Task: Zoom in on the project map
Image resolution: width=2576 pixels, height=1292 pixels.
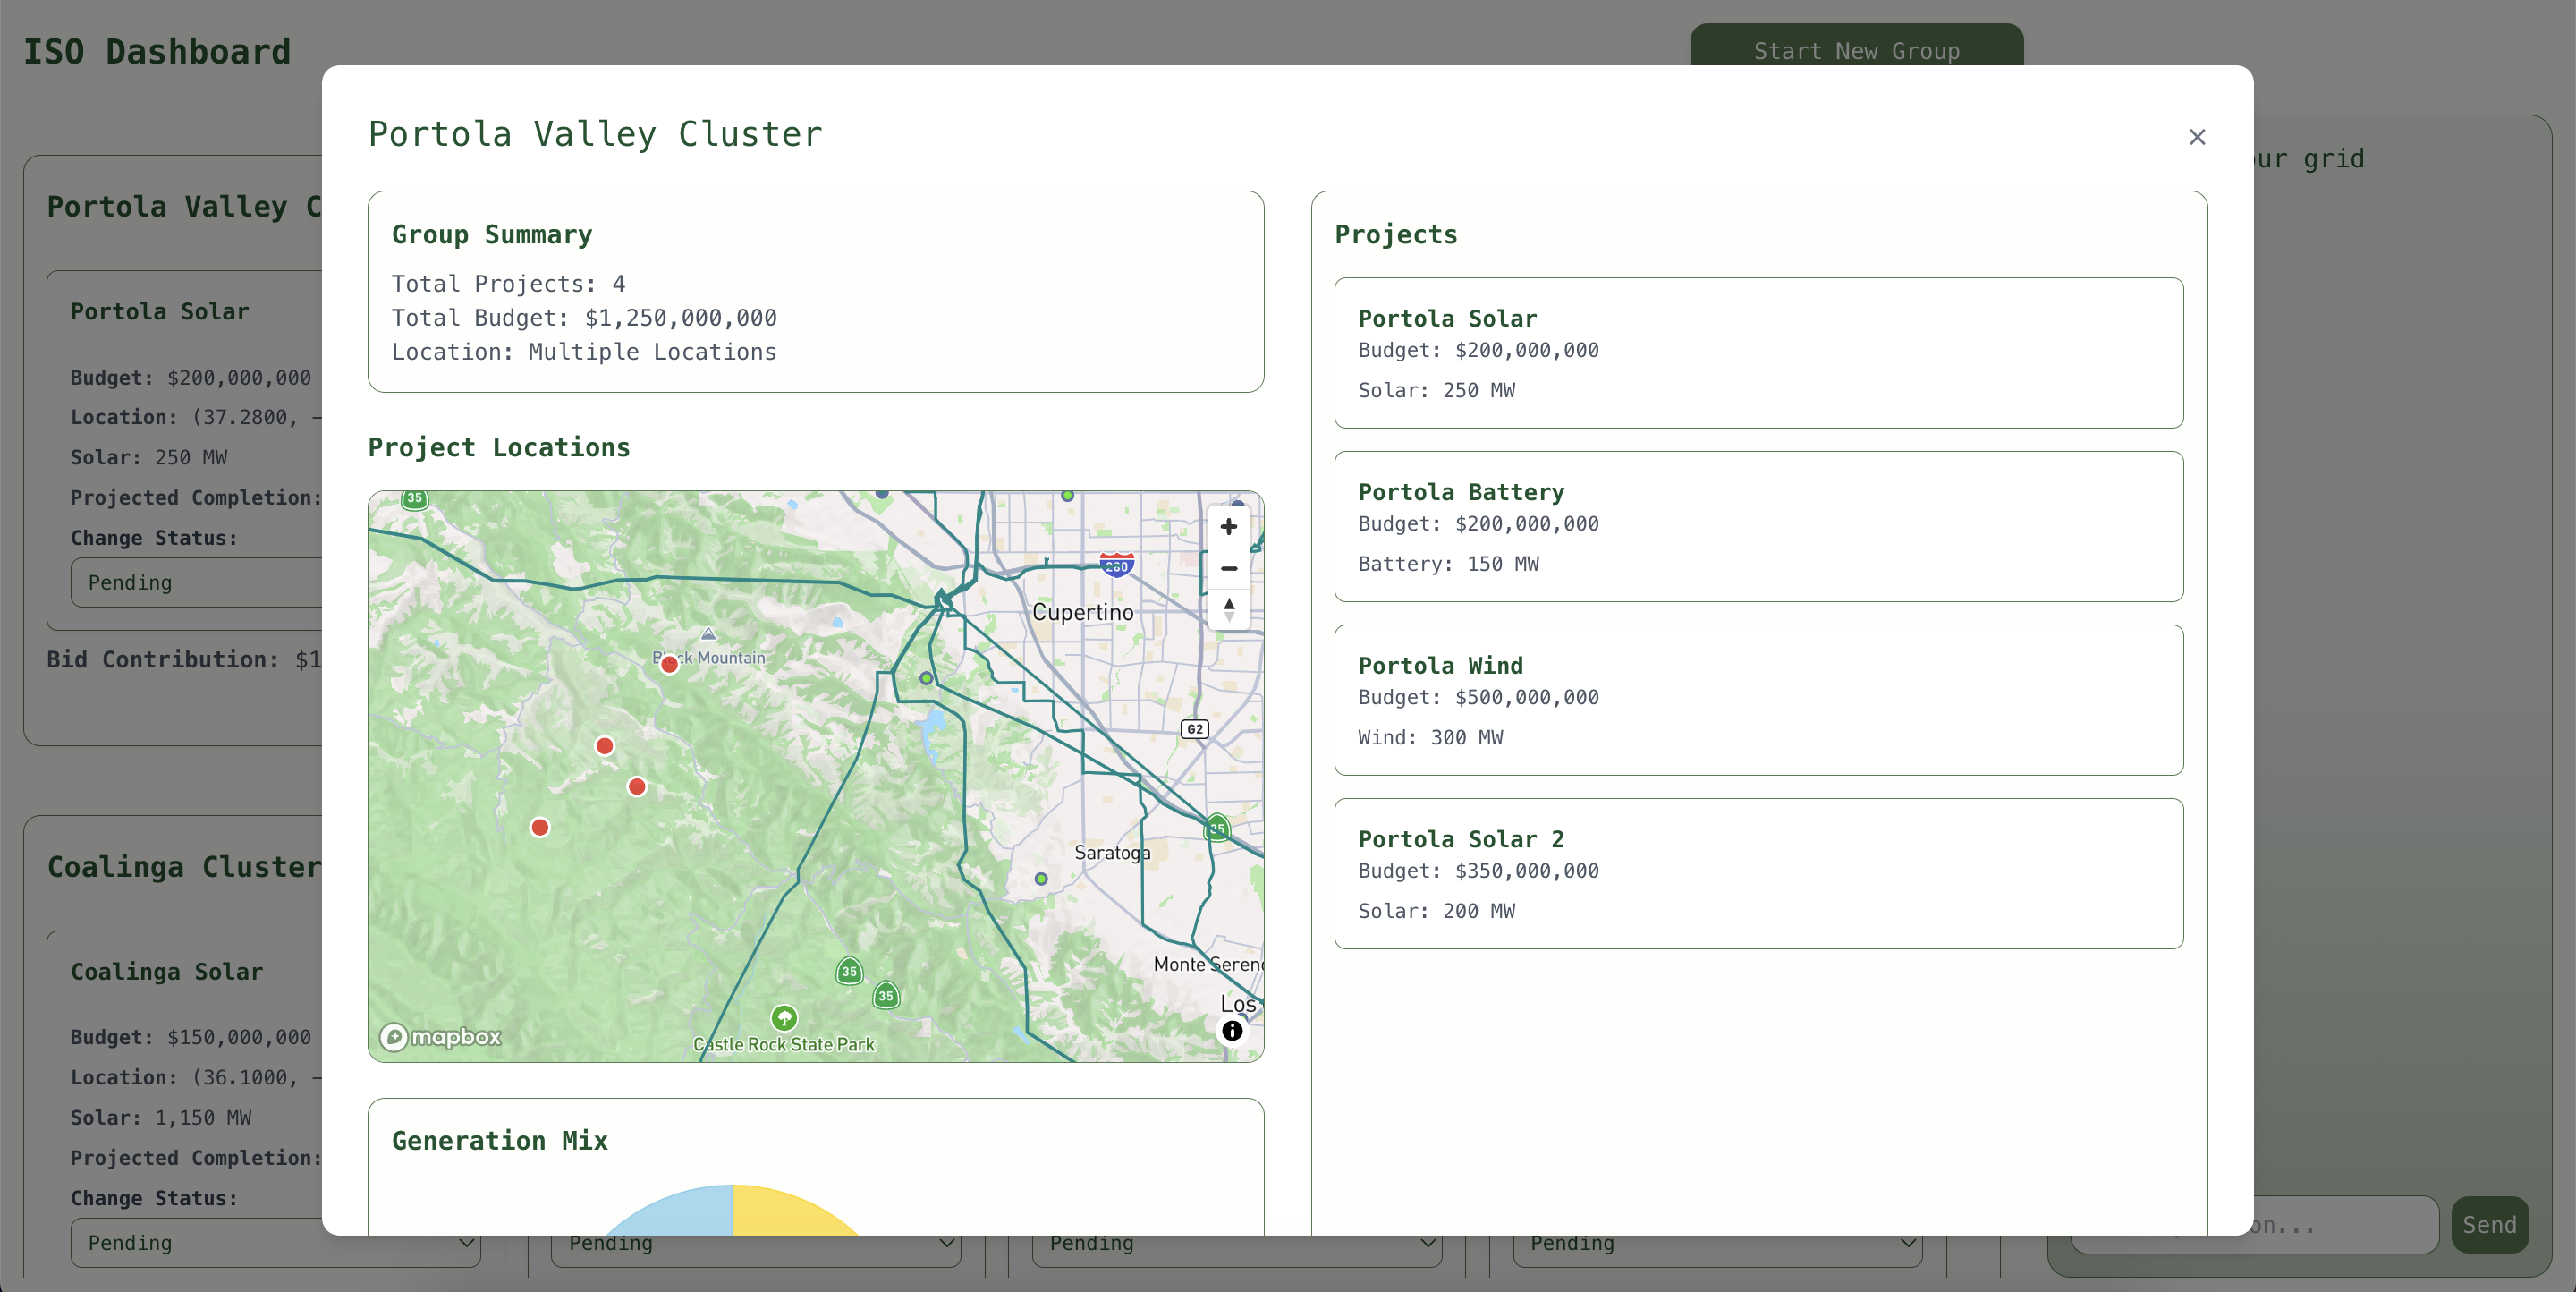Action: pos(1228,527)
